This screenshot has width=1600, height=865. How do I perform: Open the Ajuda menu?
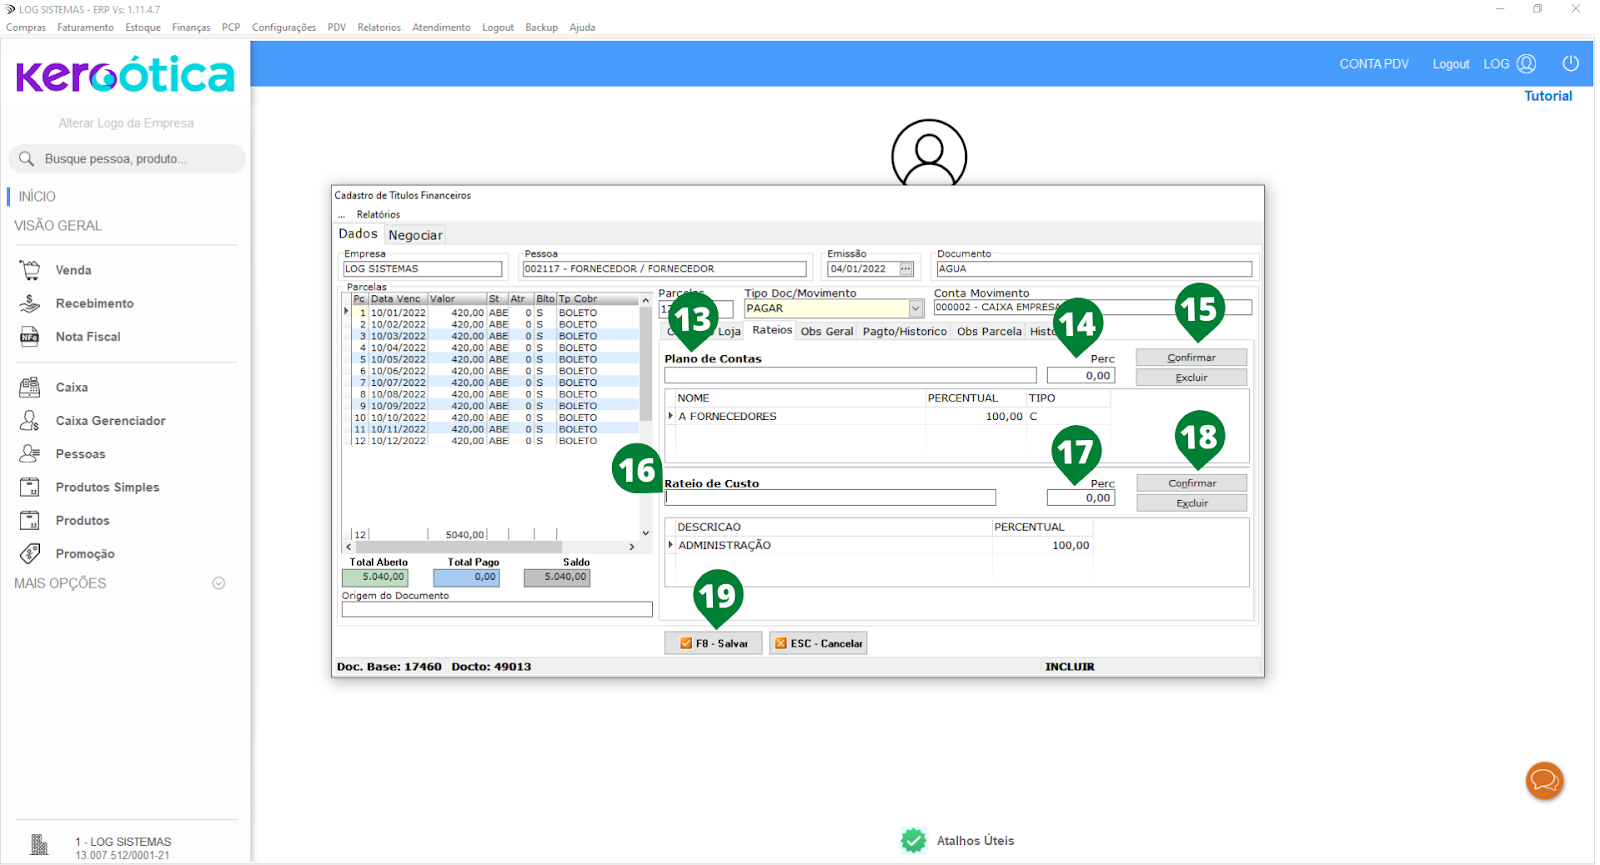point(582,27)
